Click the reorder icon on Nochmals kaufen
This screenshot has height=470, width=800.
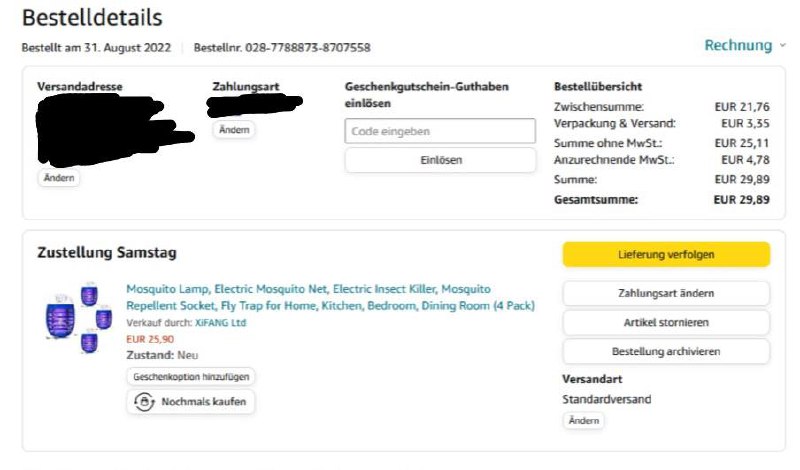143,402
